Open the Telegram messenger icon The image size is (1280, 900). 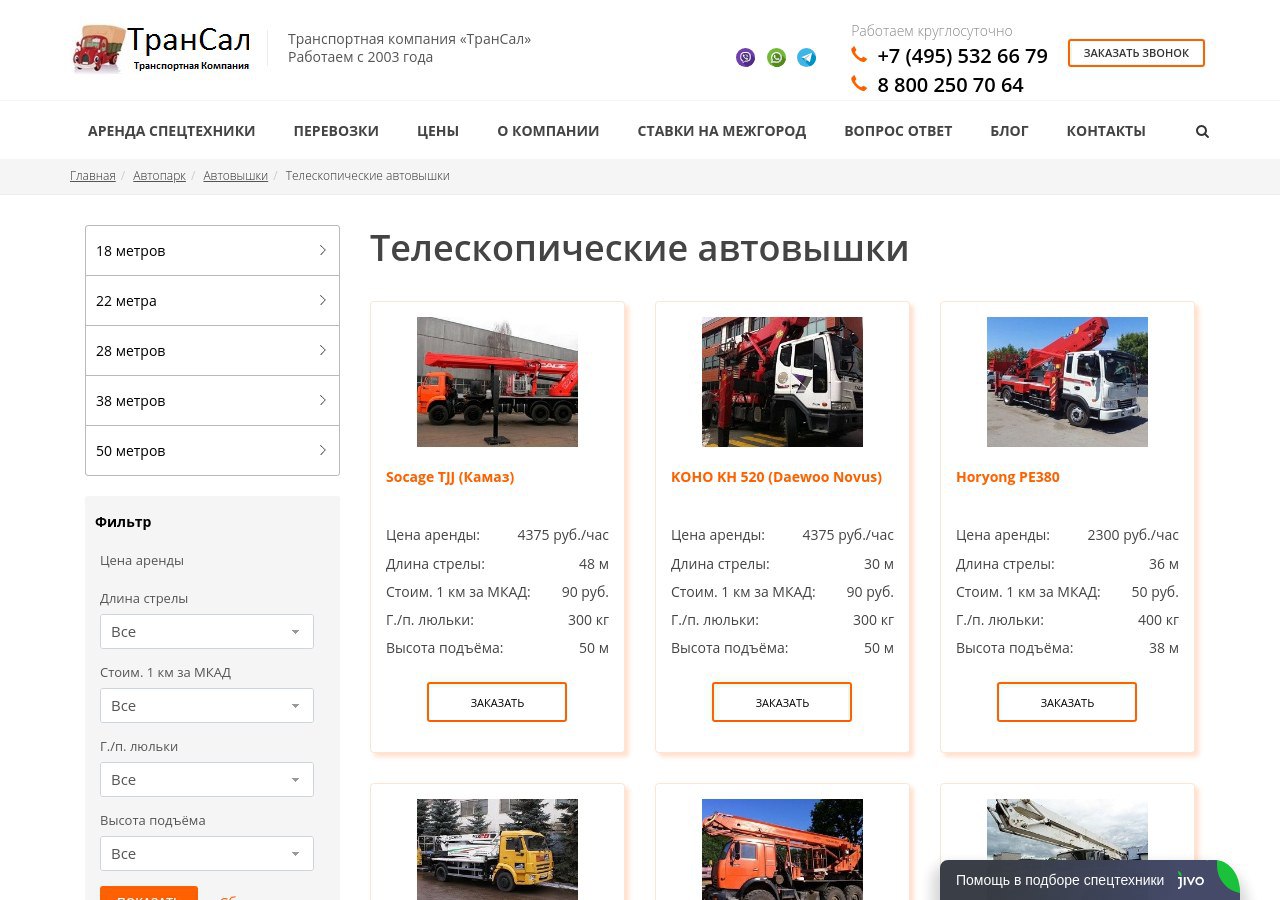click(x=807, y=58)
